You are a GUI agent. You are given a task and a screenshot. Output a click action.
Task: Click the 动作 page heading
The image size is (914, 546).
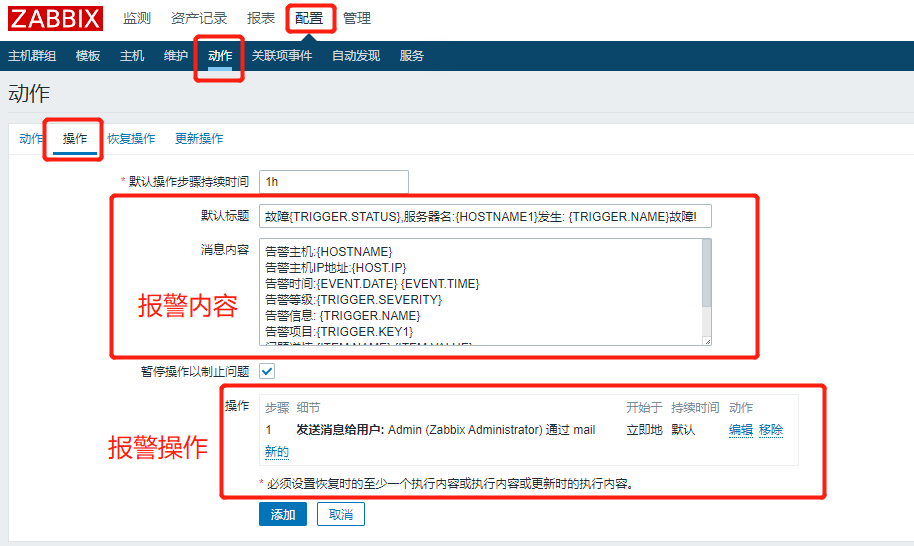pos(29,94)
